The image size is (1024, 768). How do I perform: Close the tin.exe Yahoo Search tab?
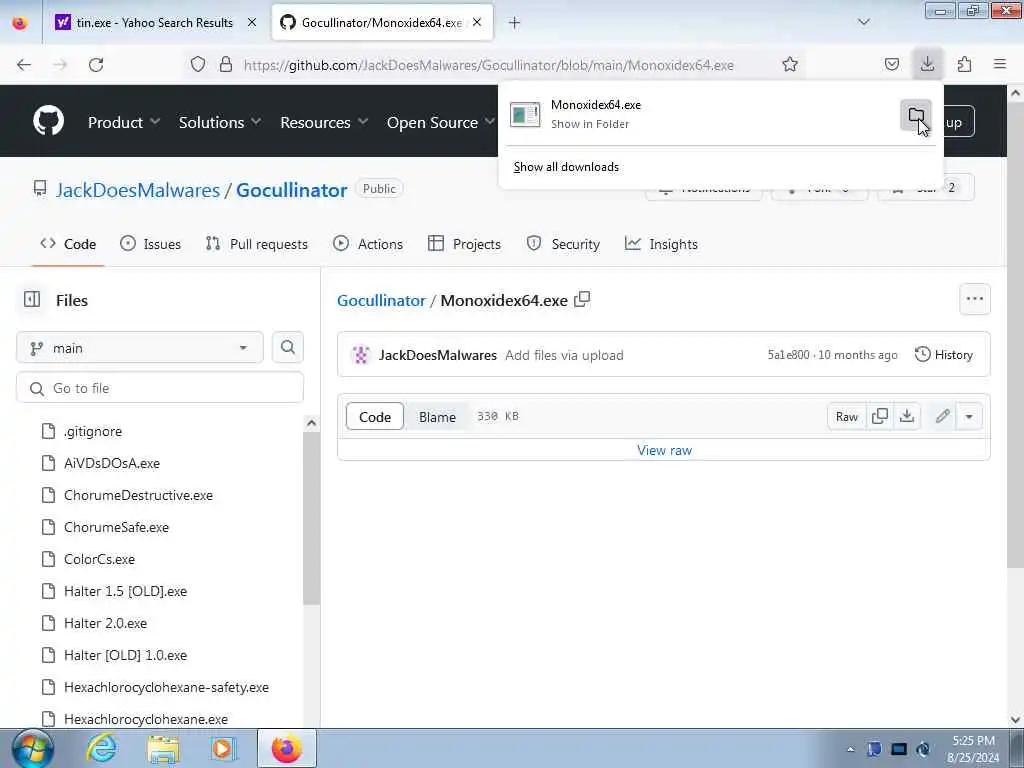coord(252,22)
